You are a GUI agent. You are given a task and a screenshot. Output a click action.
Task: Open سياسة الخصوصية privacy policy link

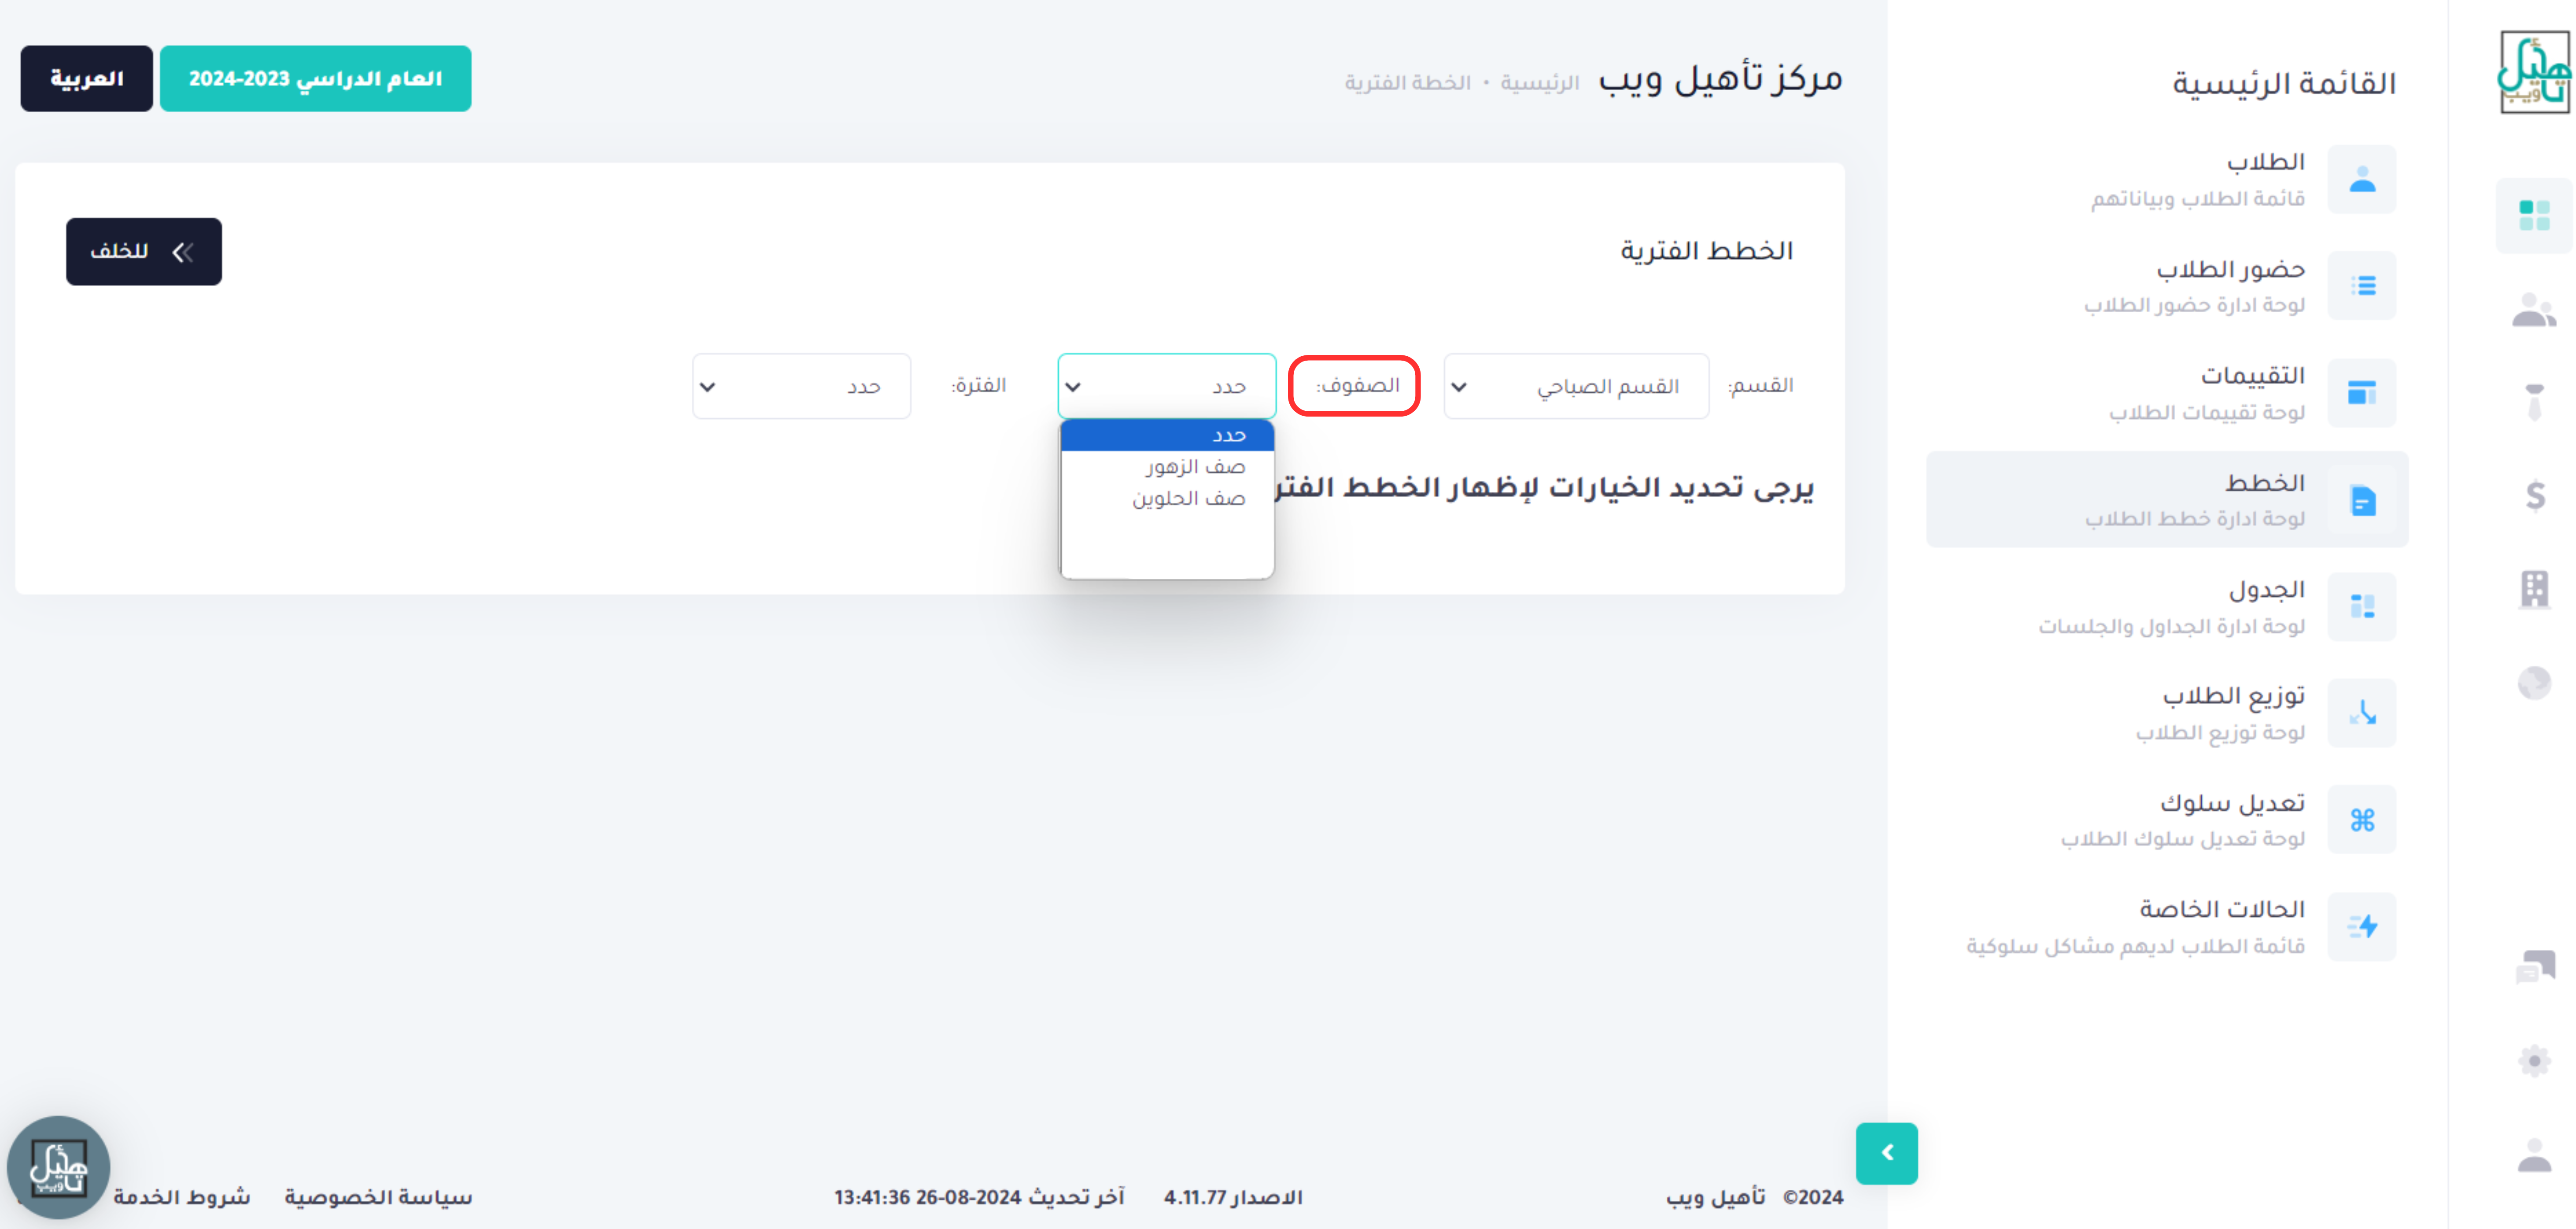click(x=378, y=1197)
